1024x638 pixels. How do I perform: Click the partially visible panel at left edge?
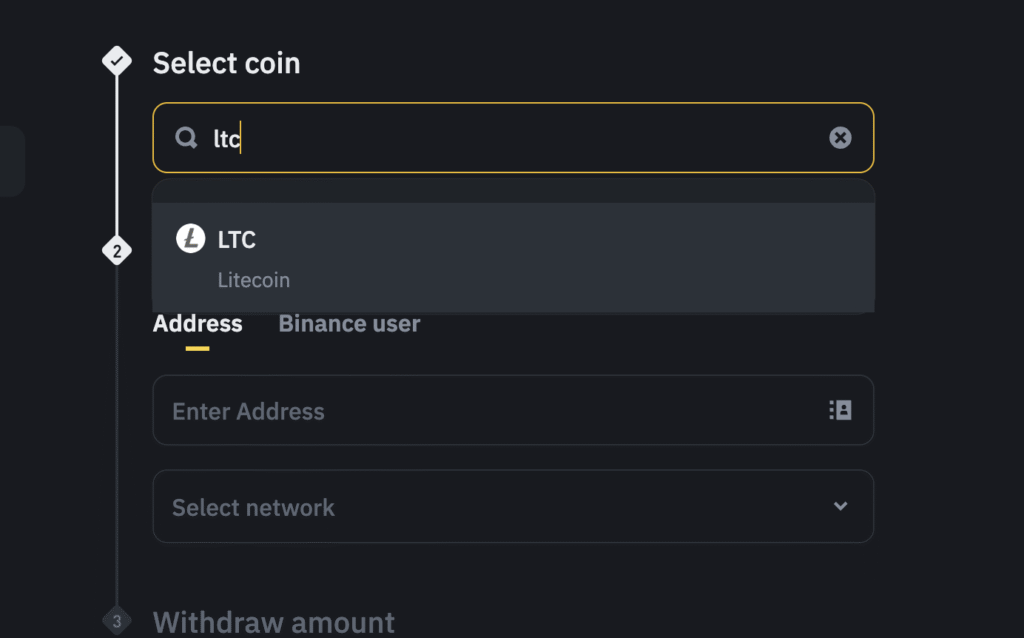[x=12, y=161]
